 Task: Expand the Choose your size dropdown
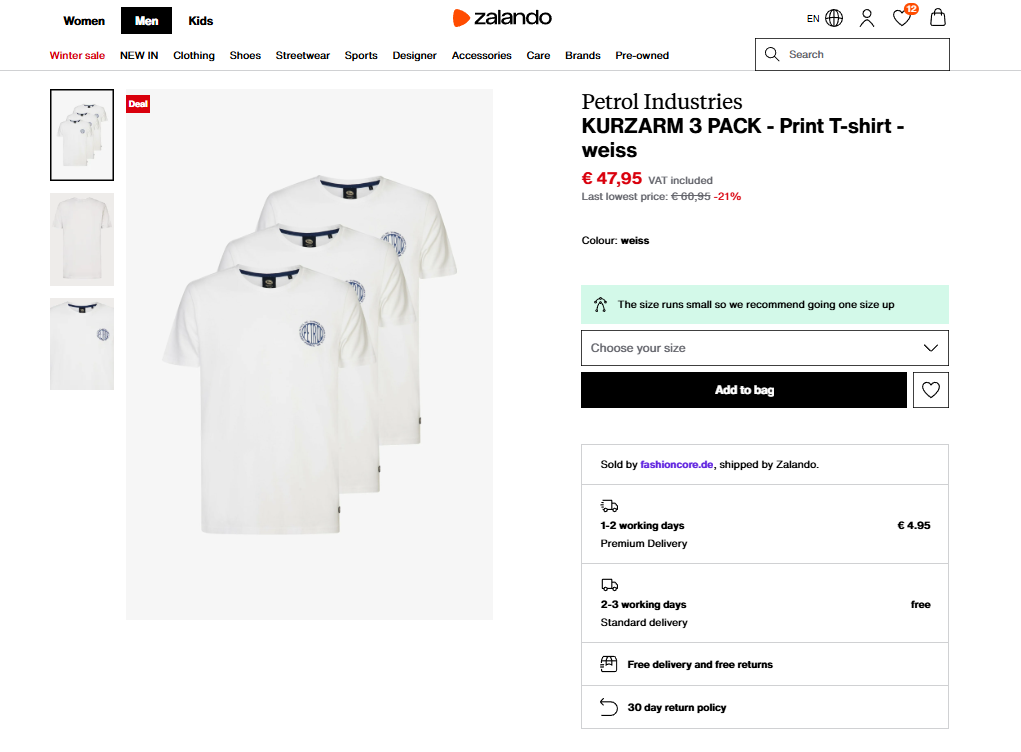(764, 348)
